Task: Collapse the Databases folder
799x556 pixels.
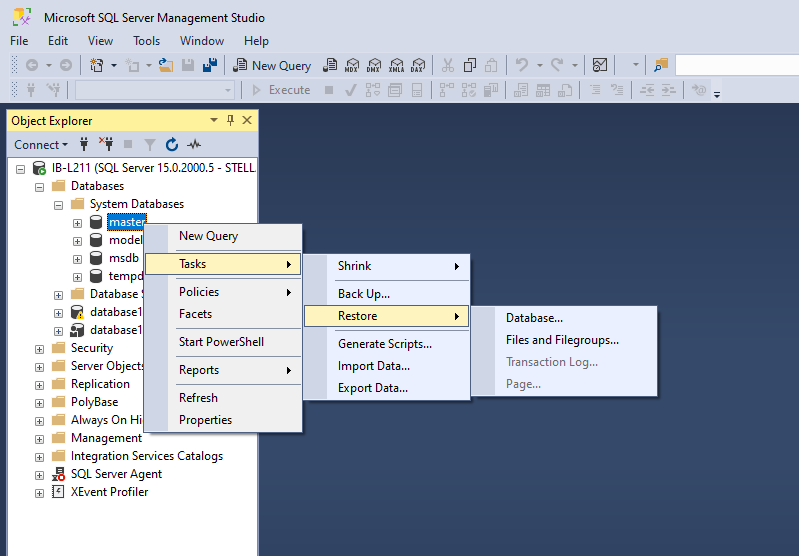Action: 39,187
